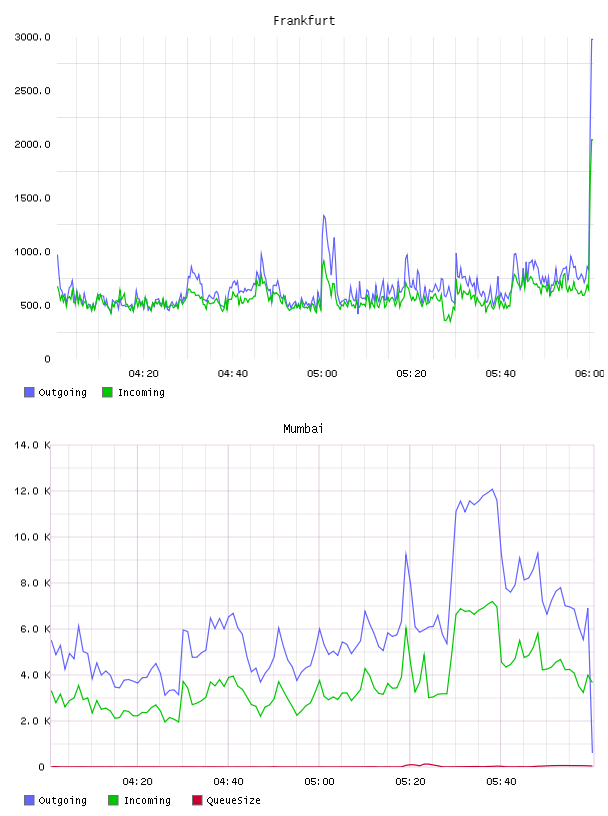Click the 05:00 time label in Mumbai chart

pos(319,782)
